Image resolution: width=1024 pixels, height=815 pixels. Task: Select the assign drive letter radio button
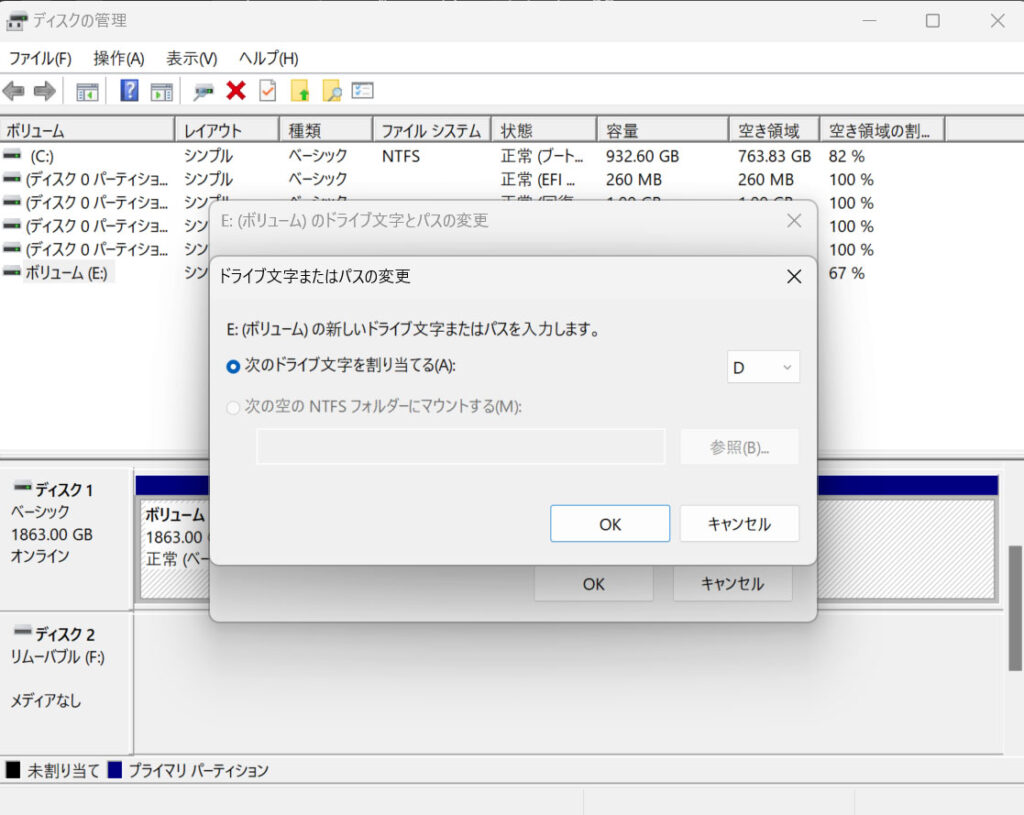click(x=234, y=367)
